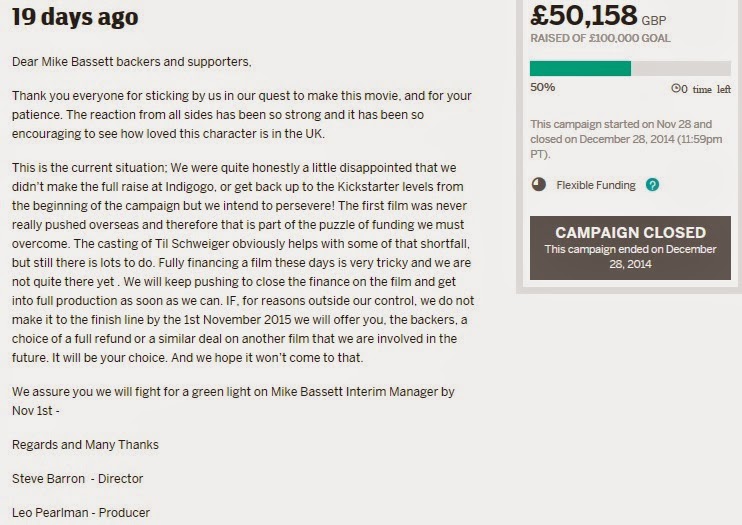Click the grey unfilled part of progress bar

(681, 68)
